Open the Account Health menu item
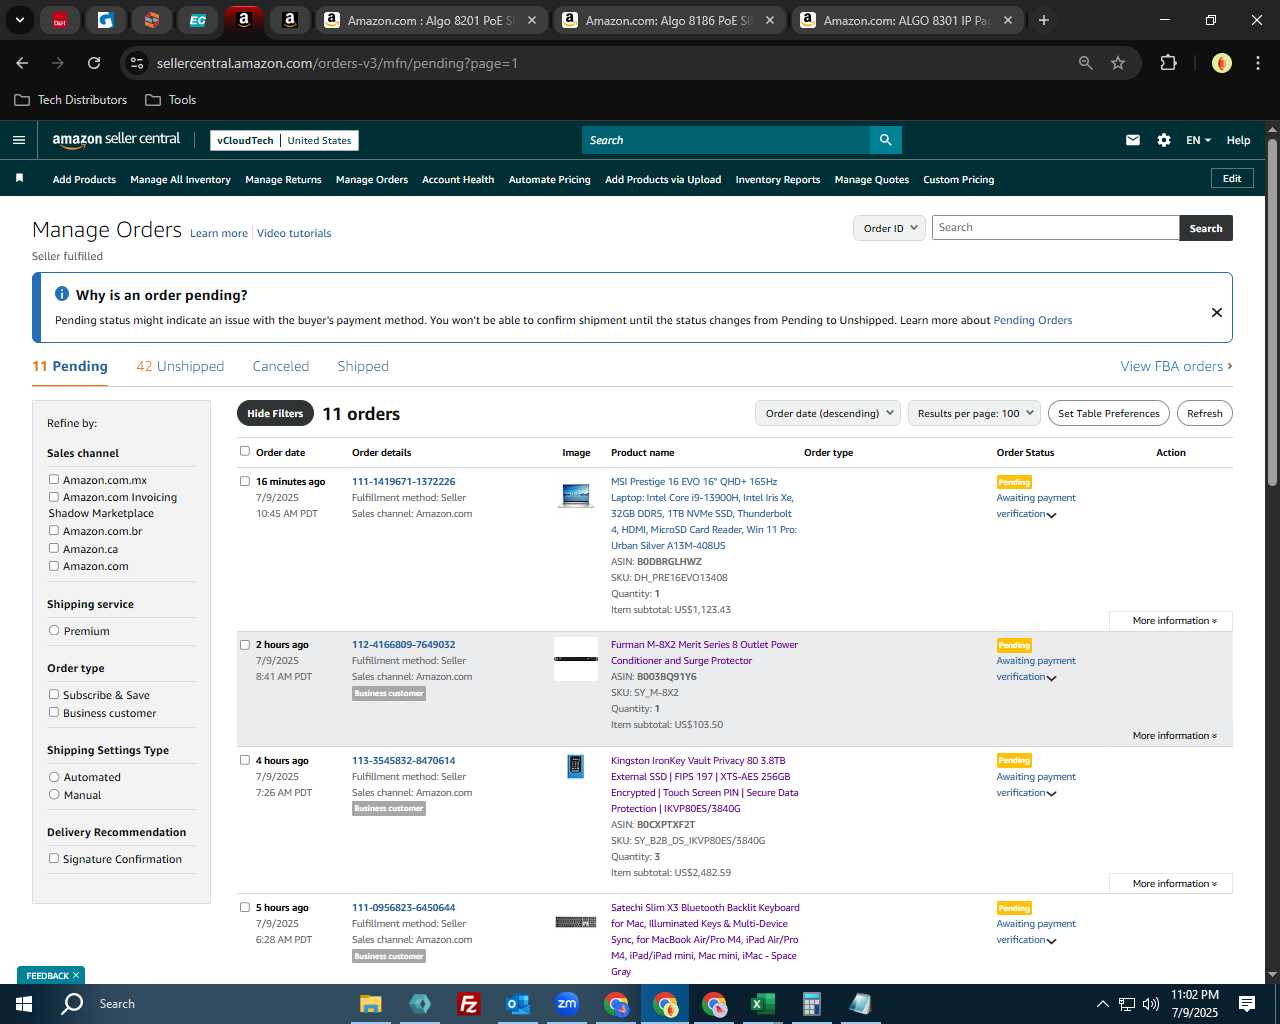1280x1024 pixels. pos(458,180)
